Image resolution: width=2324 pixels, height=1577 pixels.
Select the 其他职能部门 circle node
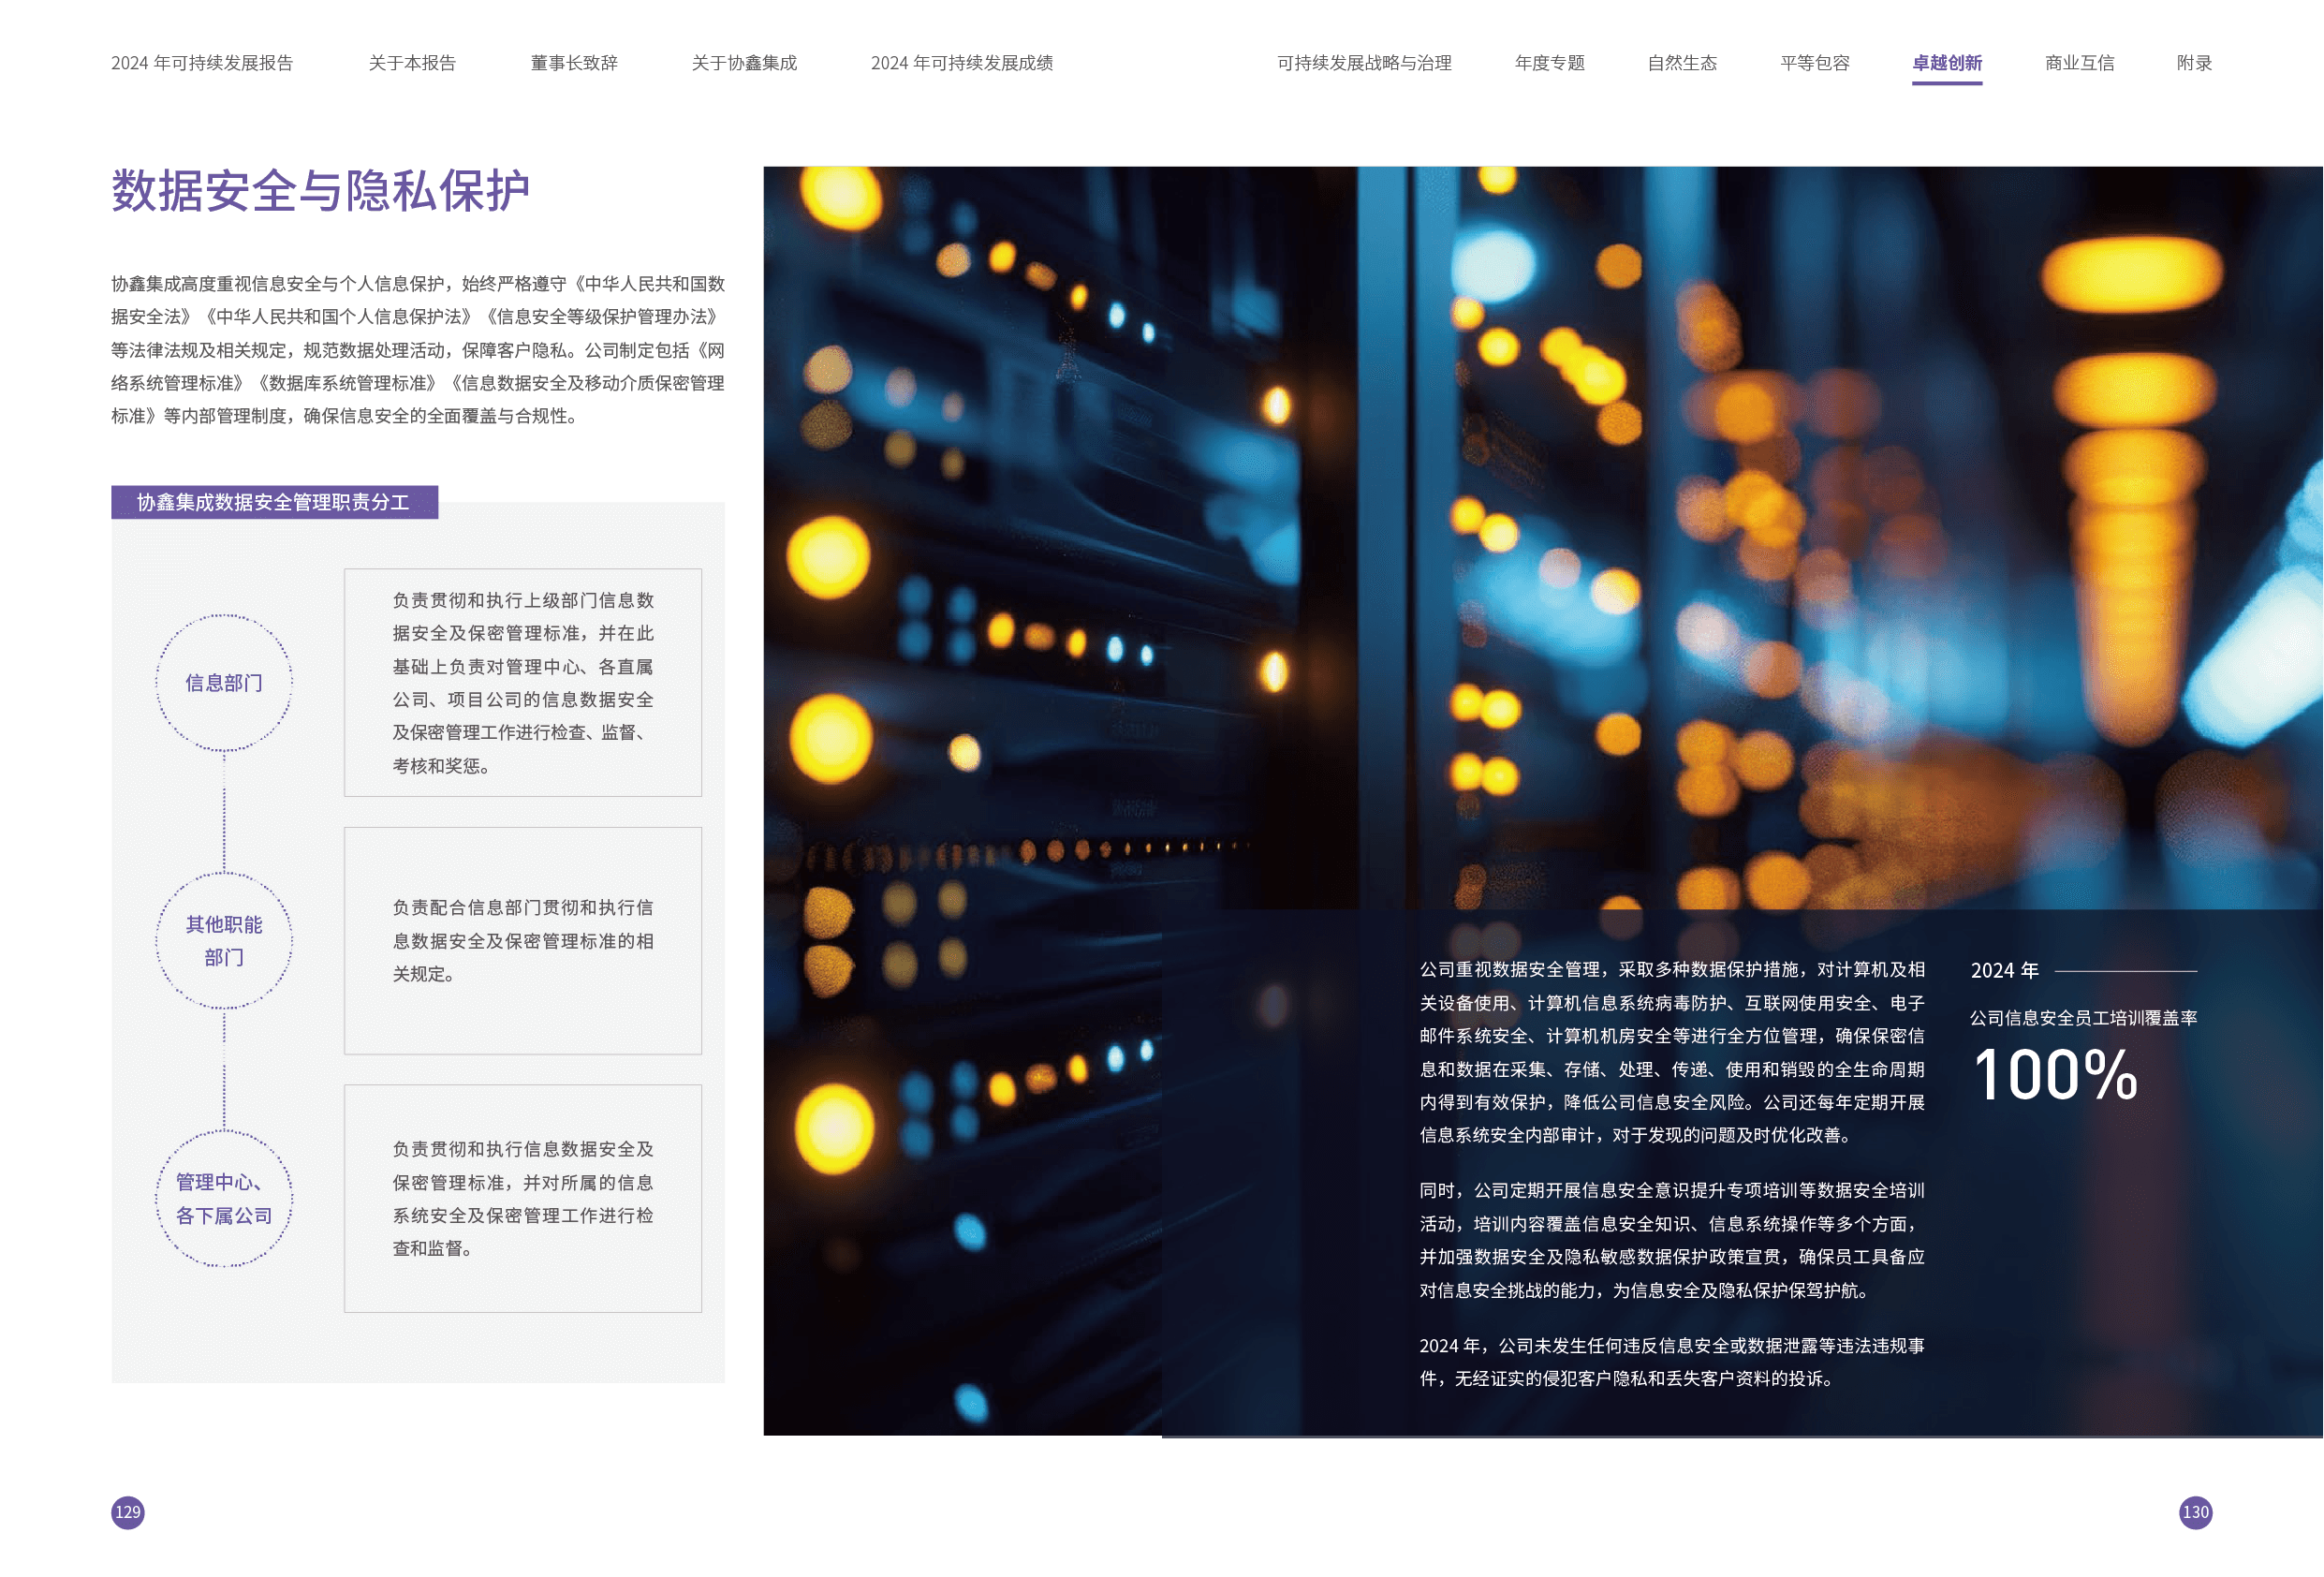coord(224,940)
